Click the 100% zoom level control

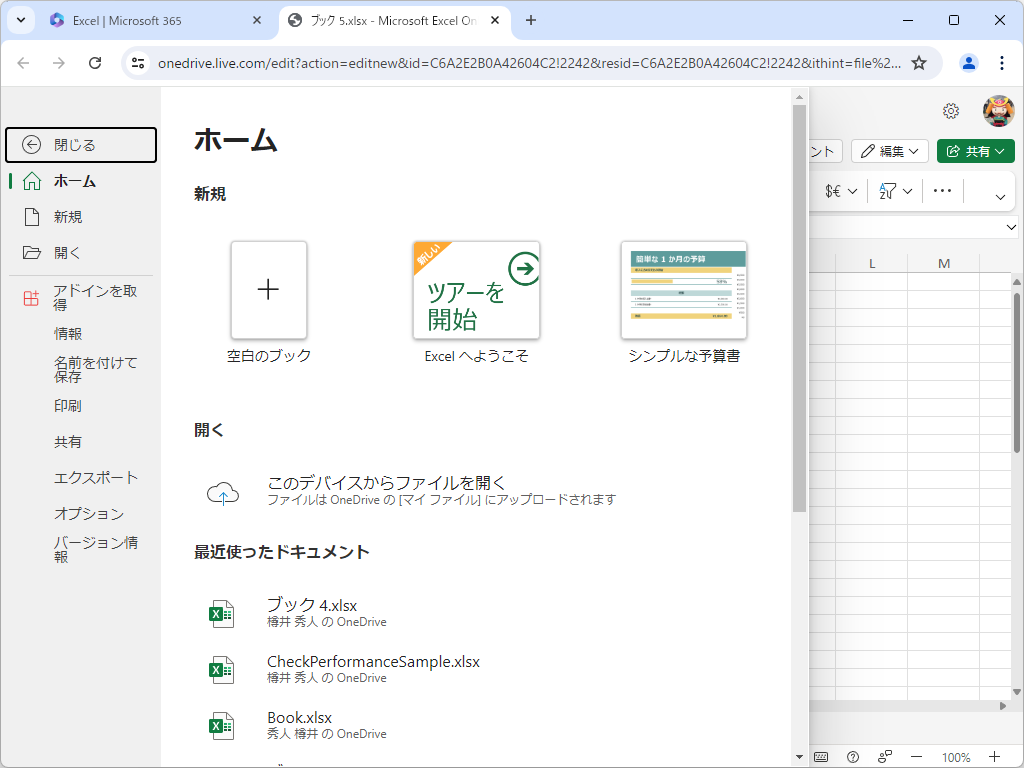point(956,757)
